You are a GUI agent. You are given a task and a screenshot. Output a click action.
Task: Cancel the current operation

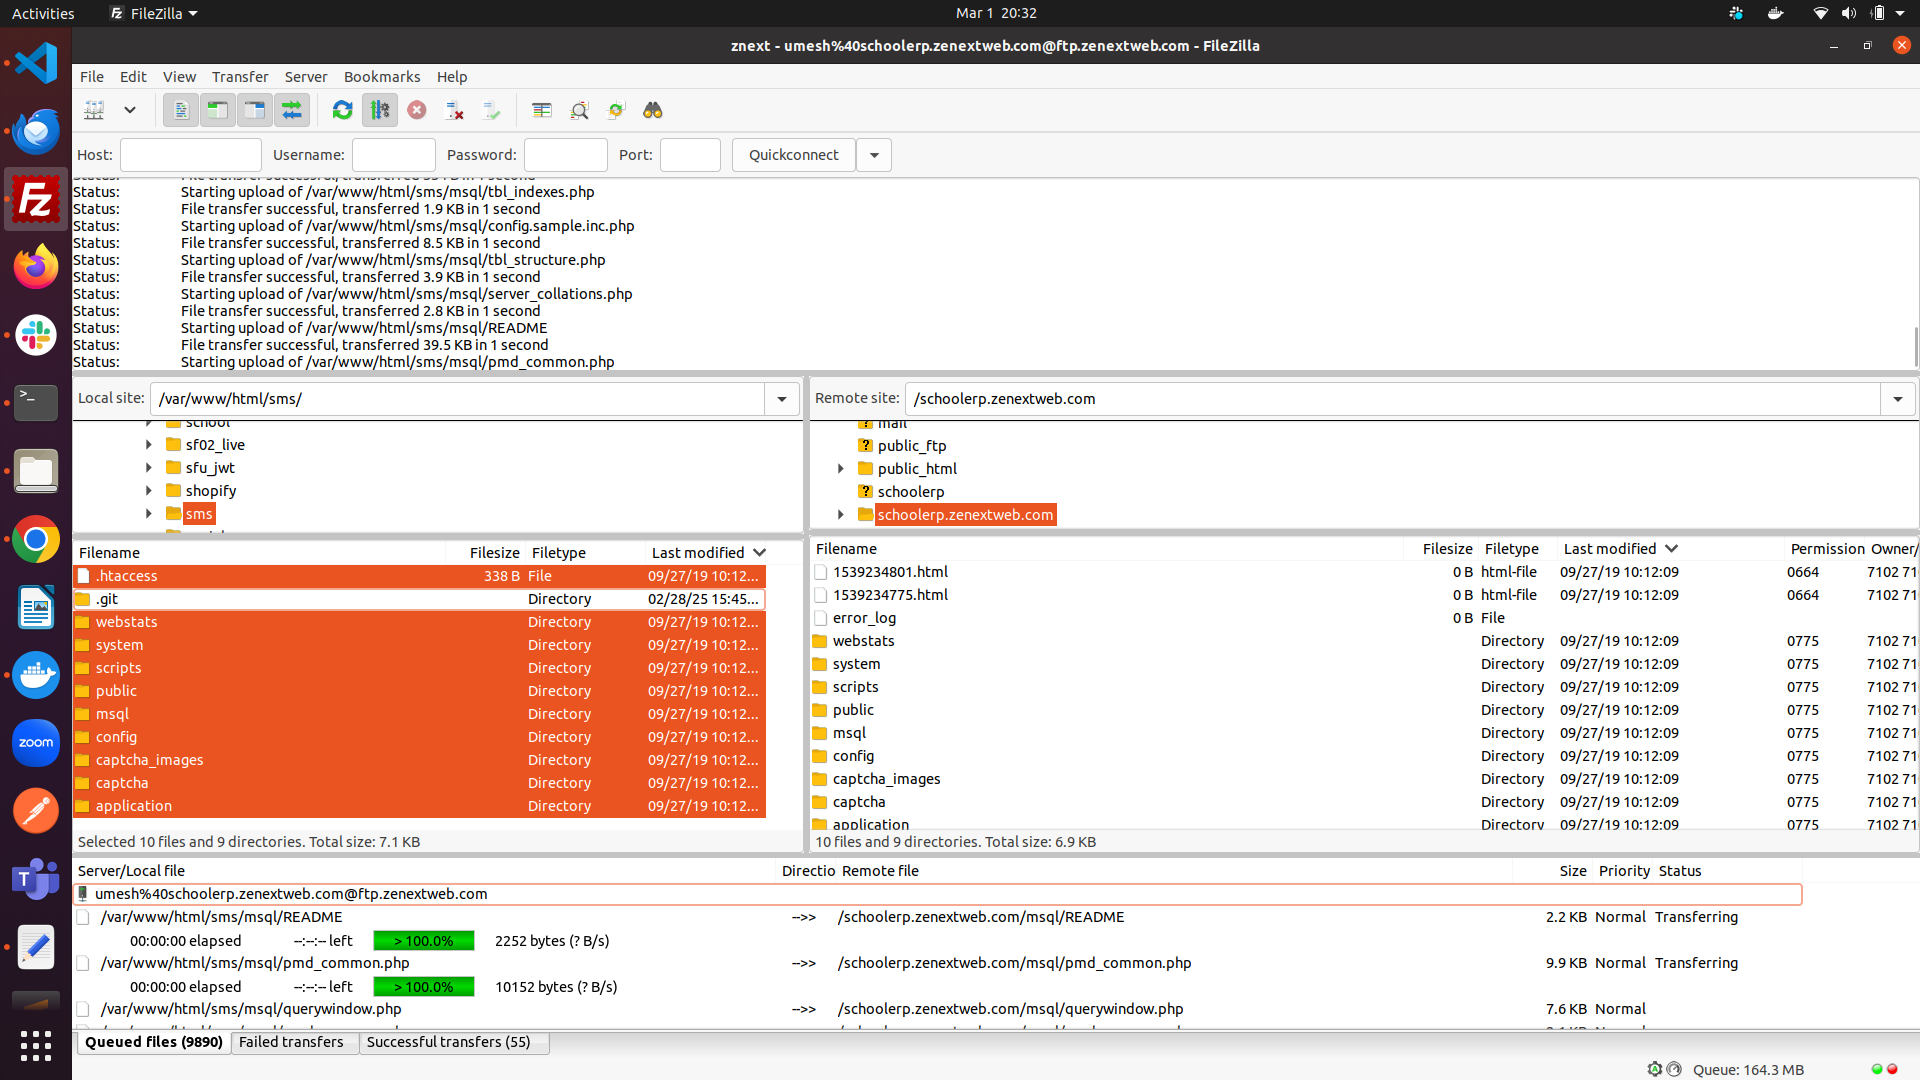point(417,110)
